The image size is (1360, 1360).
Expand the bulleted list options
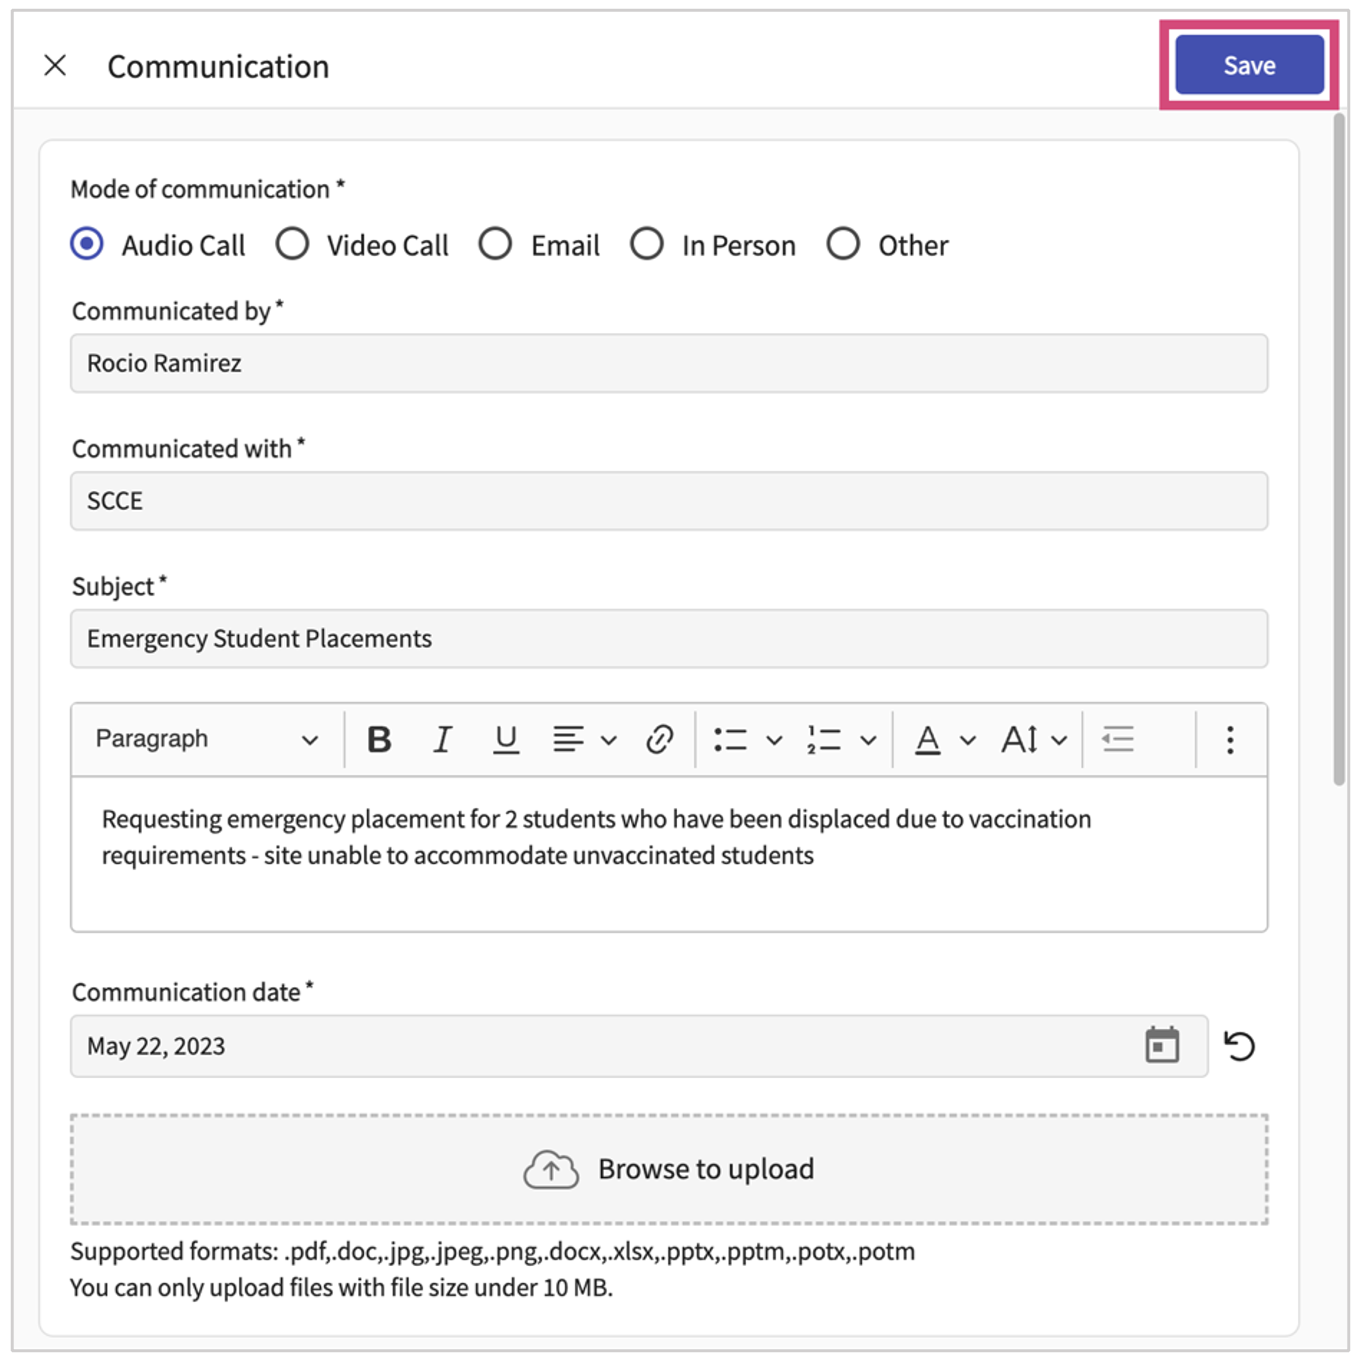(x=747, y=740)
